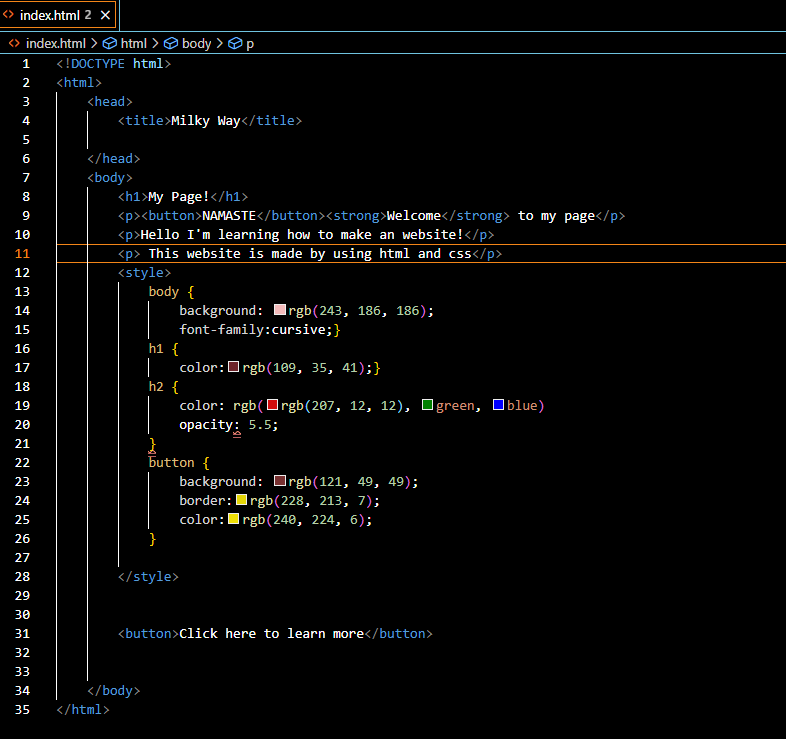Open the index.html breadcrumb file dropdown
Screen dimensions: 786x739
coord(55,43)
